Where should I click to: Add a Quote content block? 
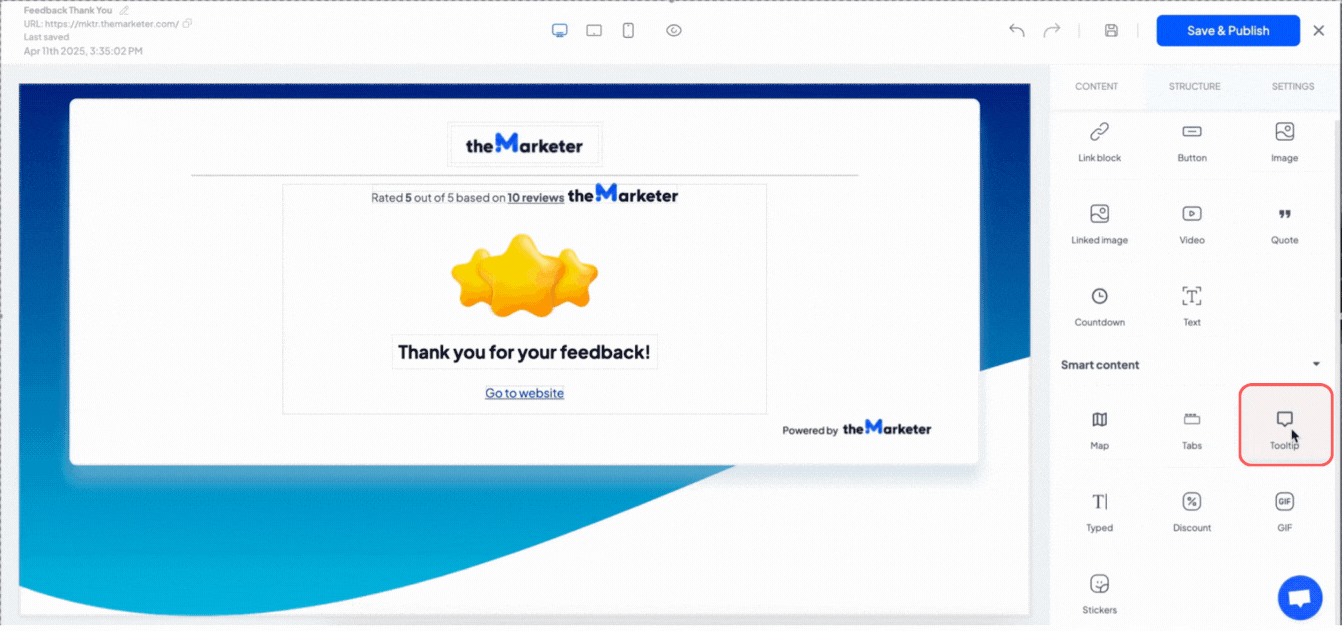[1285, 224]
